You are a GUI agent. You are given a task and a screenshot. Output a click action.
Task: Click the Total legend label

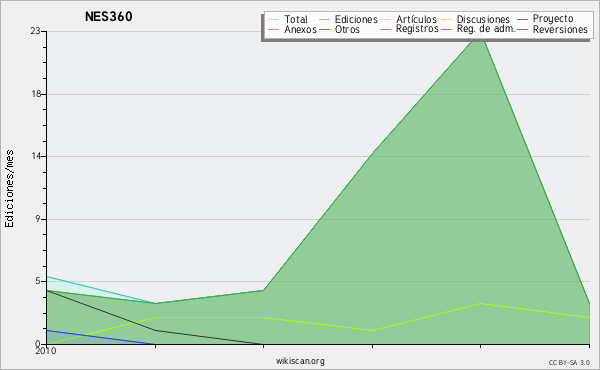(296, 19)
